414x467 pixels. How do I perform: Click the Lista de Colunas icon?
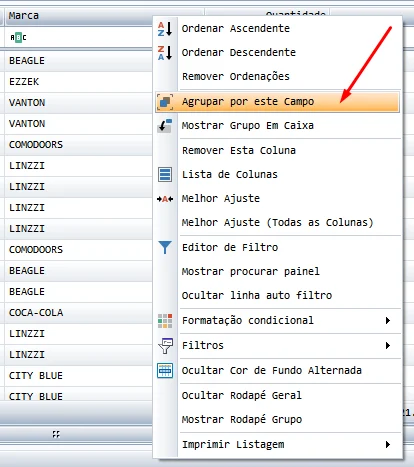point(165,174)
